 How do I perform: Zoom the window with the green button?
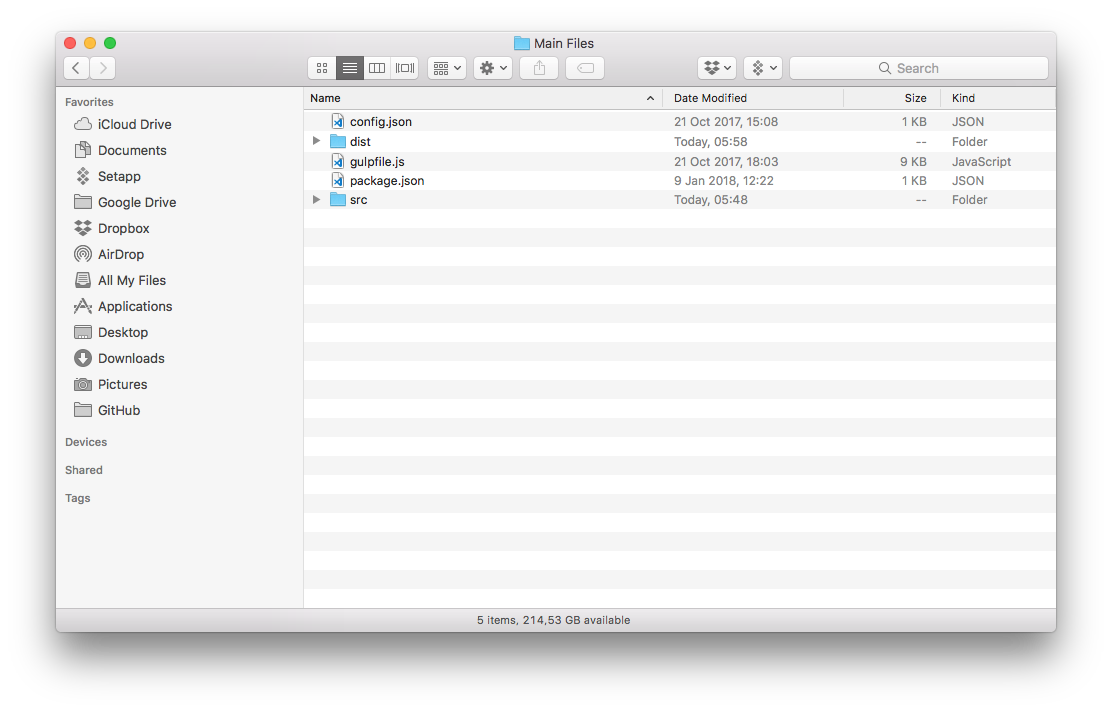(x=110, y=43)
